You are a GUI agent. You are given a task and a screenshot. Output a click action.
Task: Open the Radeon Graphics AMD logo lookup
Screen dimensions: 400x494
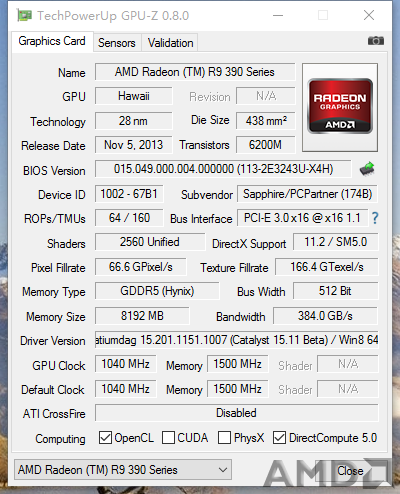click(x=340, y=107)
